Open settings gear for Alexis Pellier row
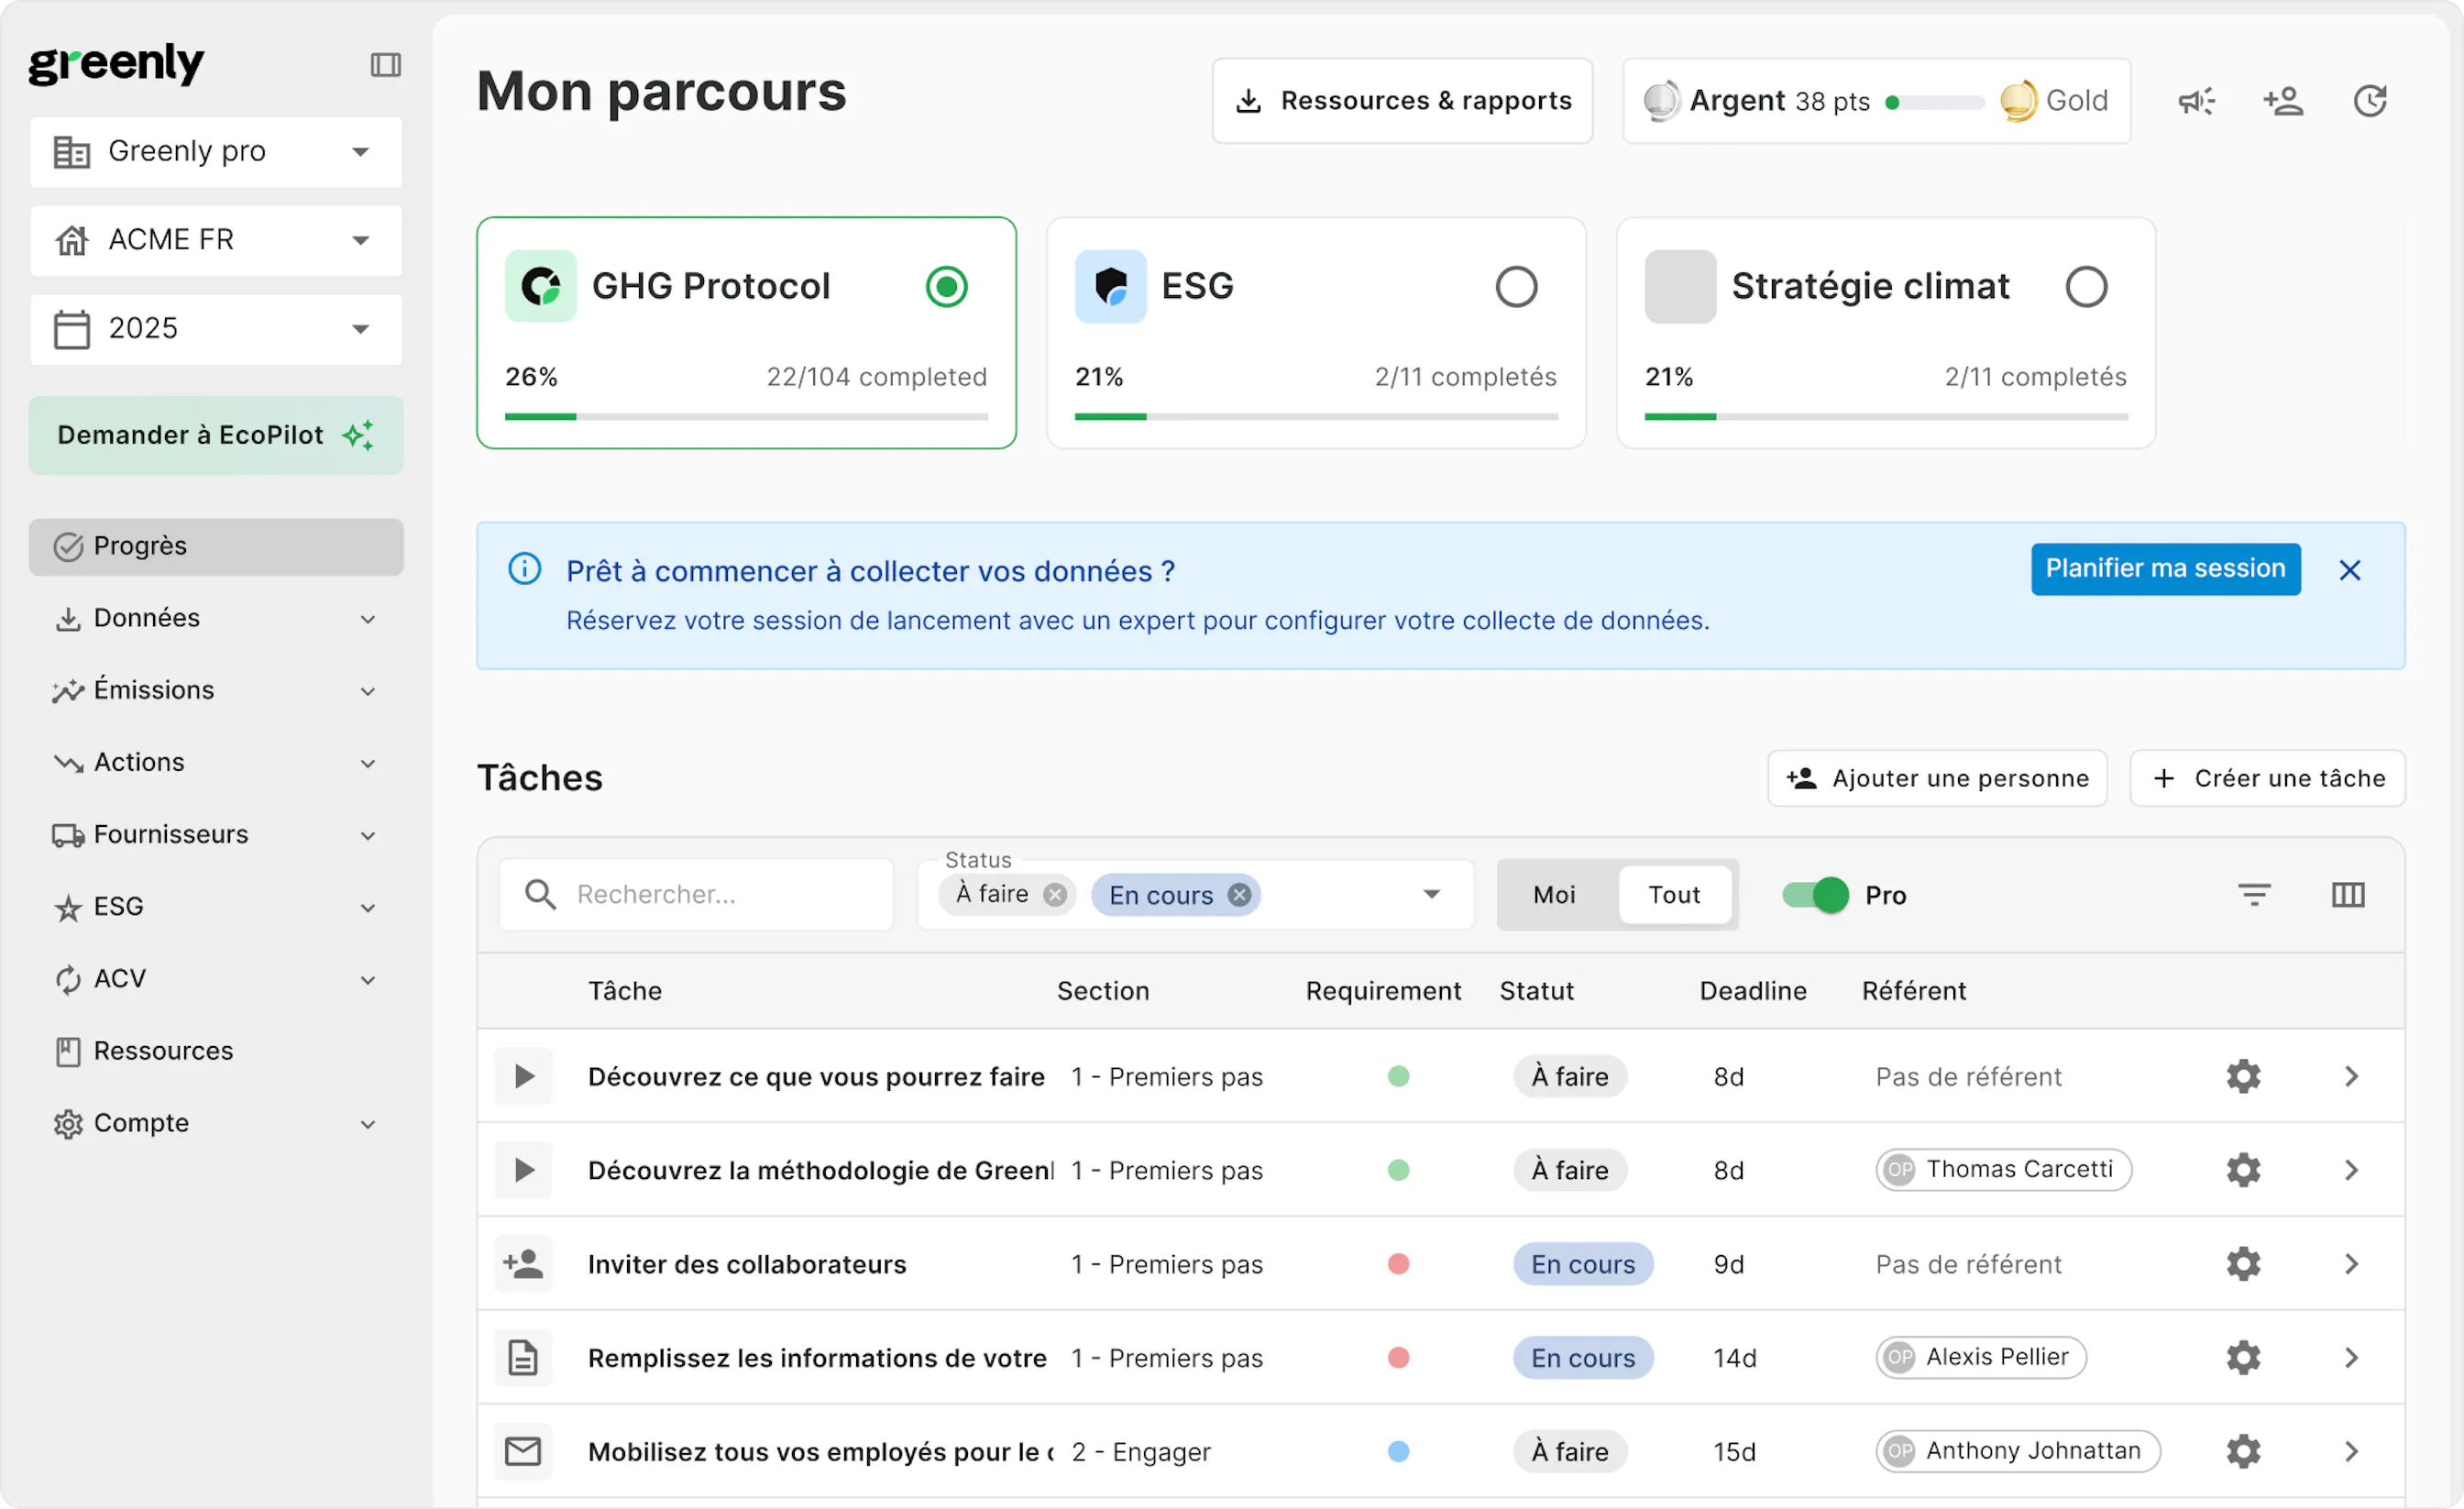The image size is (2464, 1509). (2243, 1357)
